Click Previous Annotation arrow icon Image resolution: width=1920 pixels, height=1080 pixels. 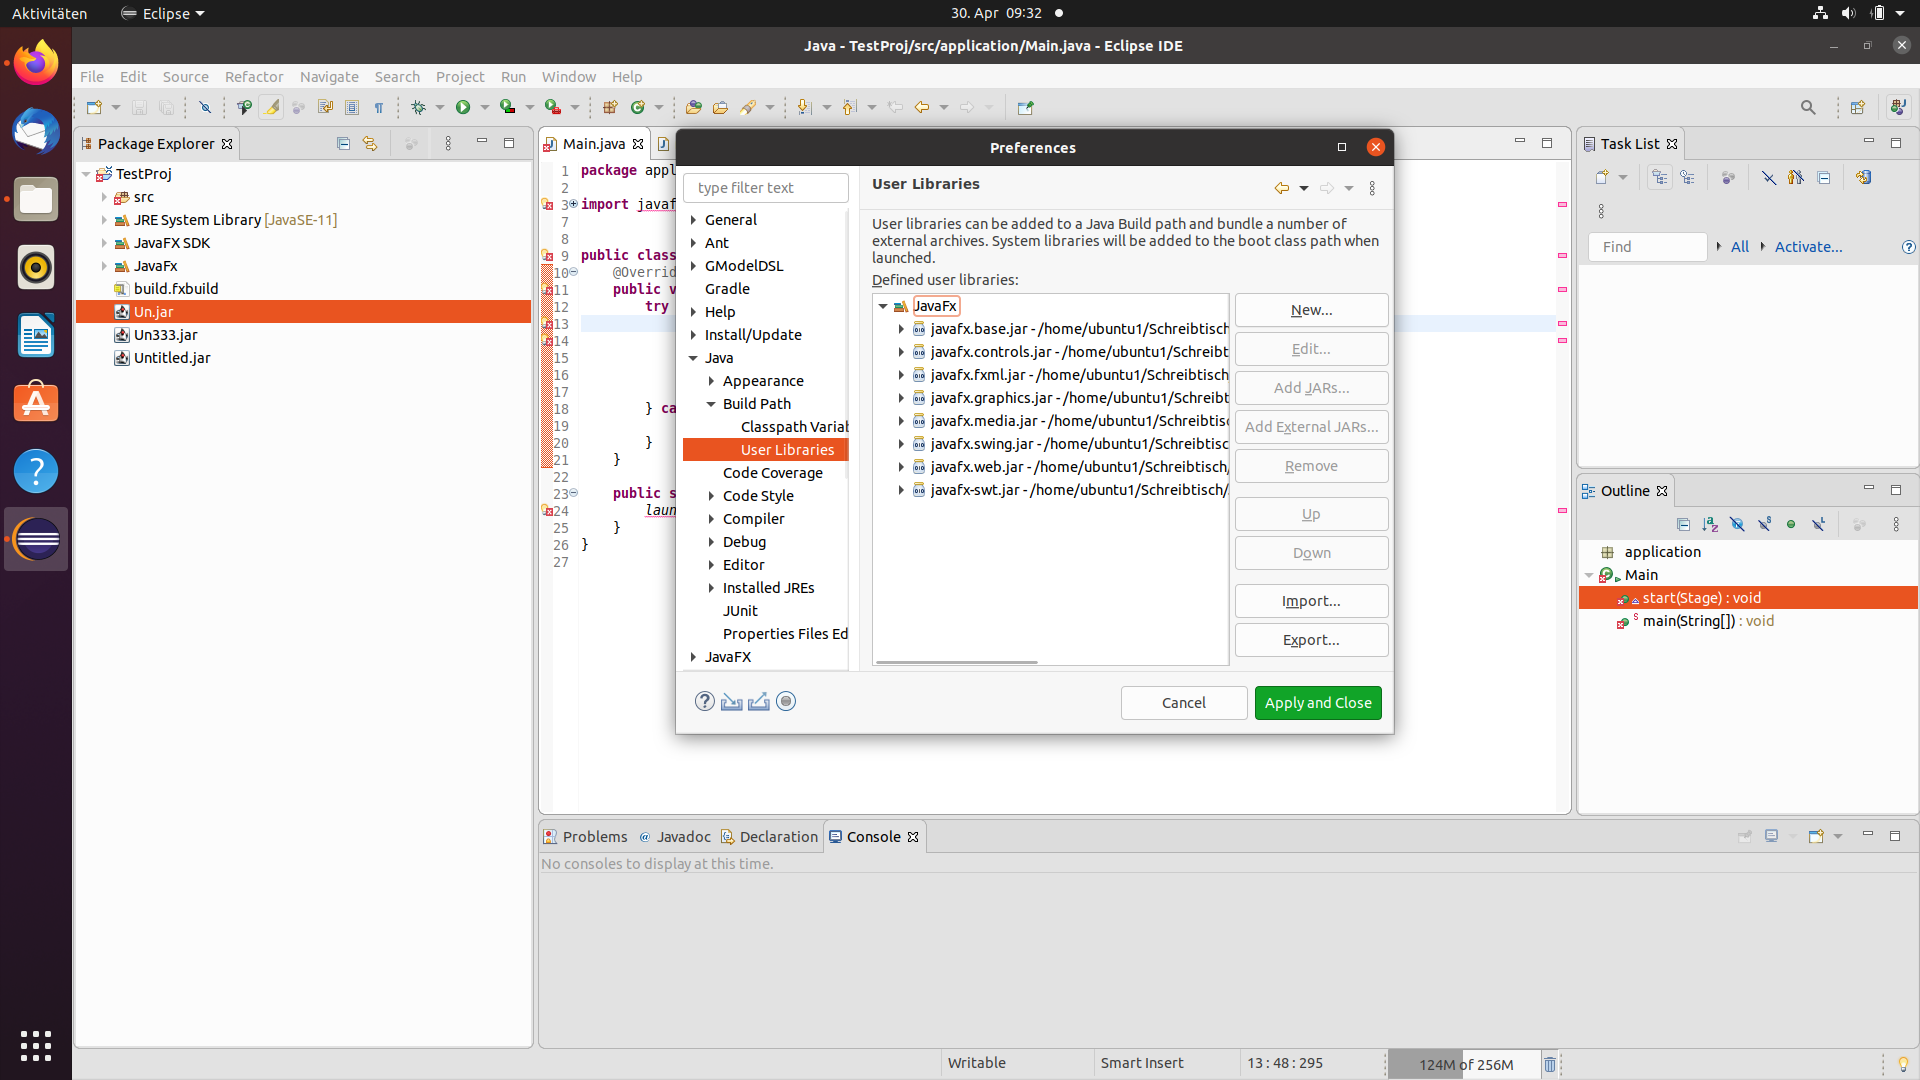point(850,107)
